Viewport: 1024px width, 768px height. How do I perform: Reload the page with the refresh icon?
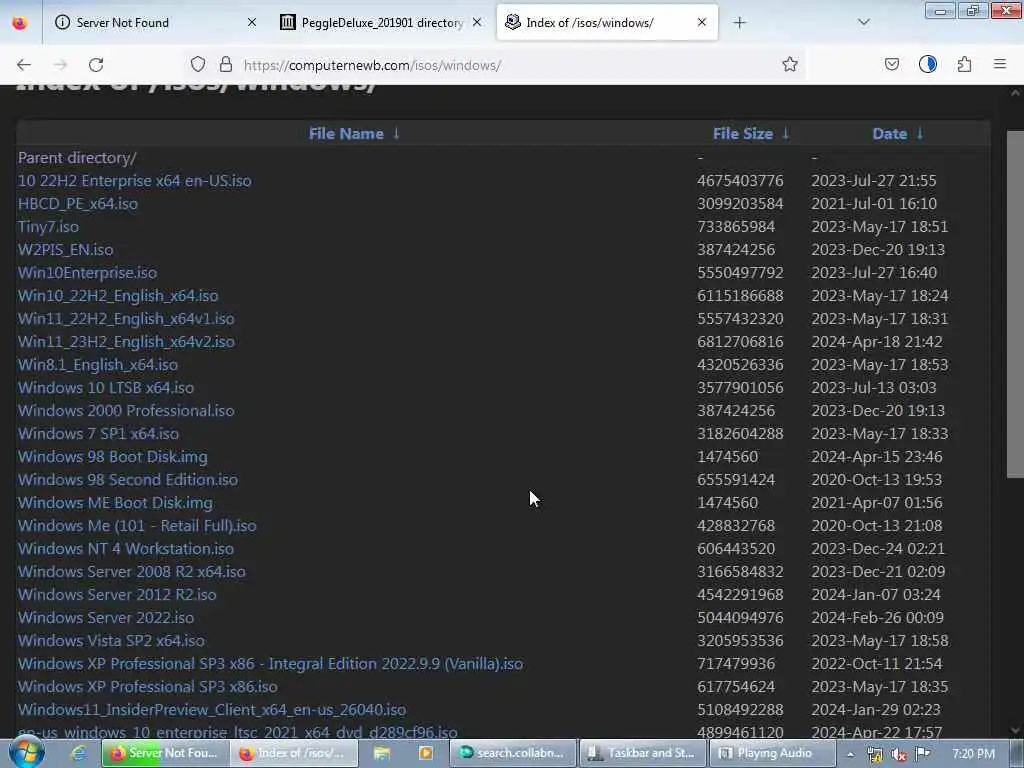click(x=96, y=65)
